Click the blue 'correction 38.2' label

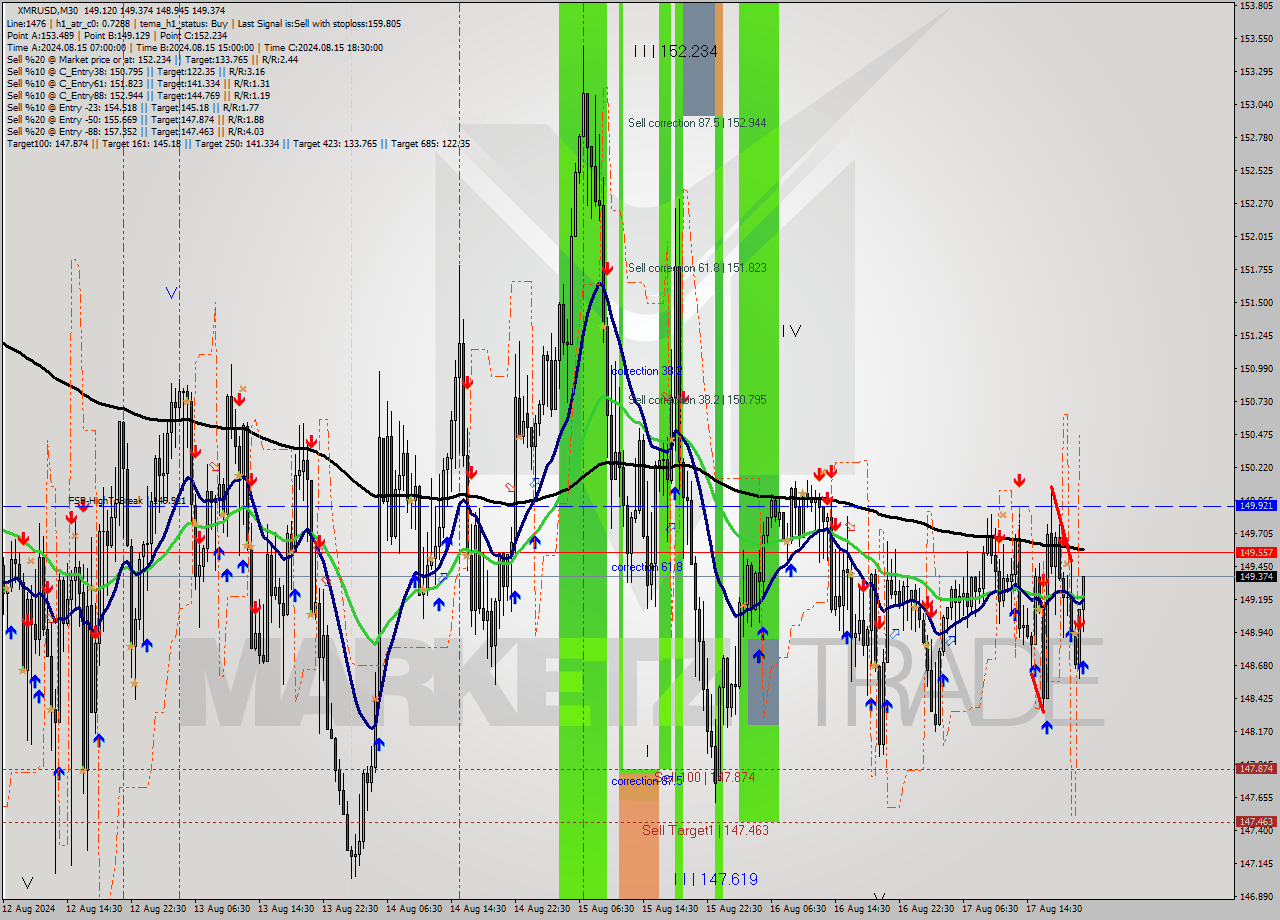[647, 371]
